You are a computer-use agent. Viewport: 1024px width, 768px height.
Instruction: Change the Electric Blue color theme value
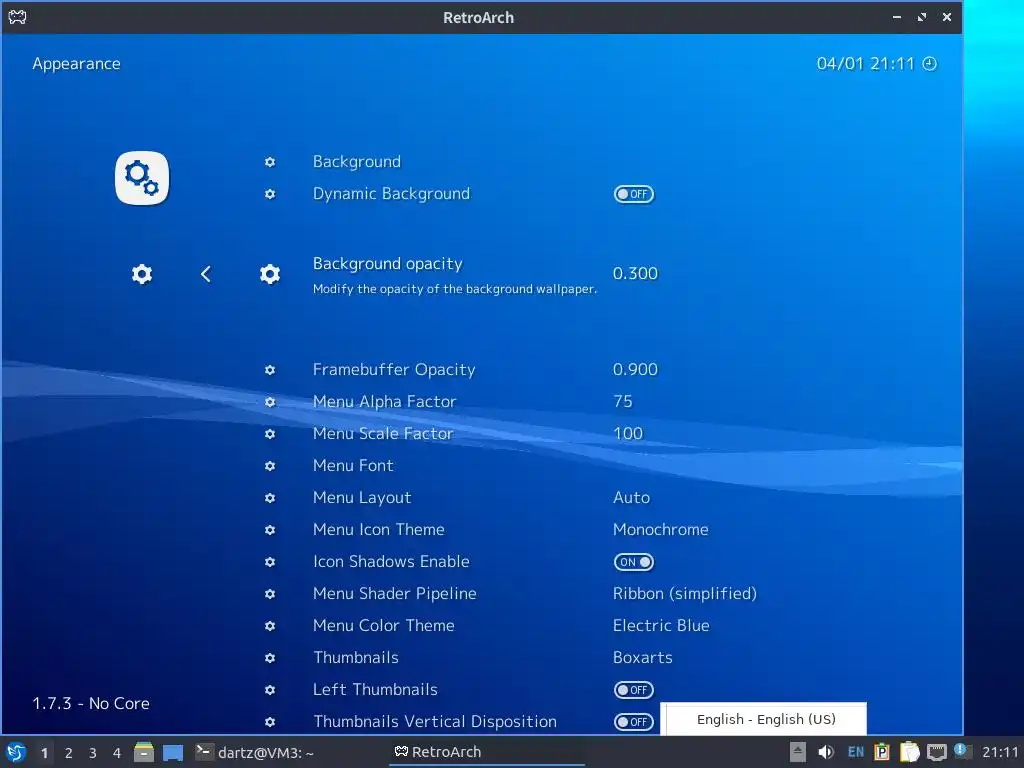[x=661, y=626]
